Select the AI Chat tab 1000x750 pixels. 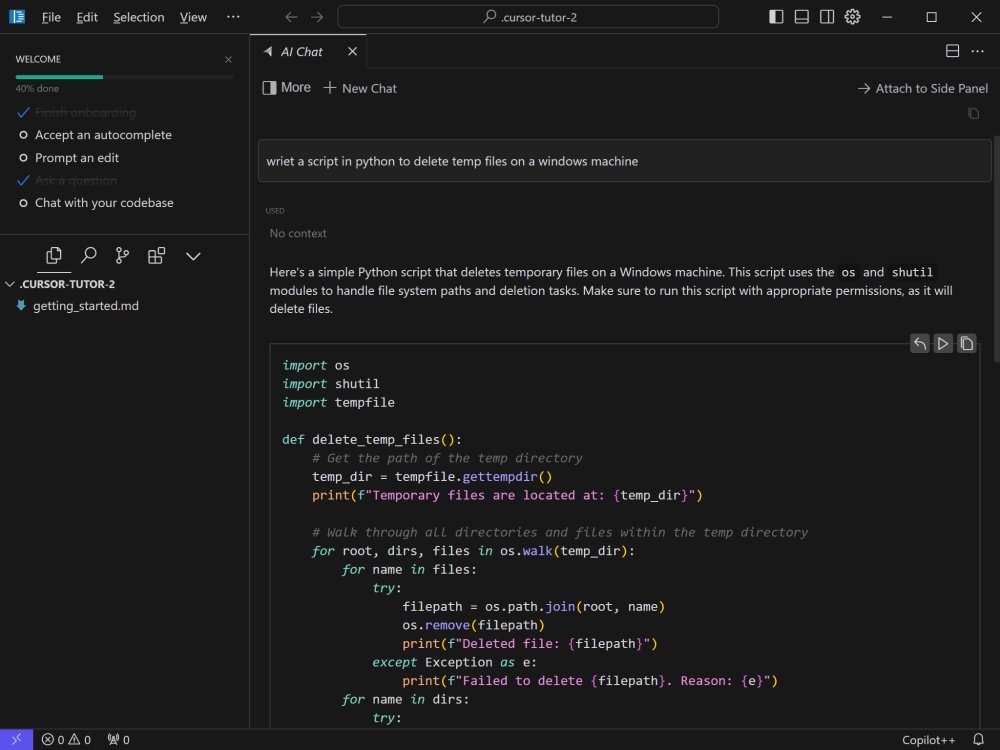(x=301, y=51)
